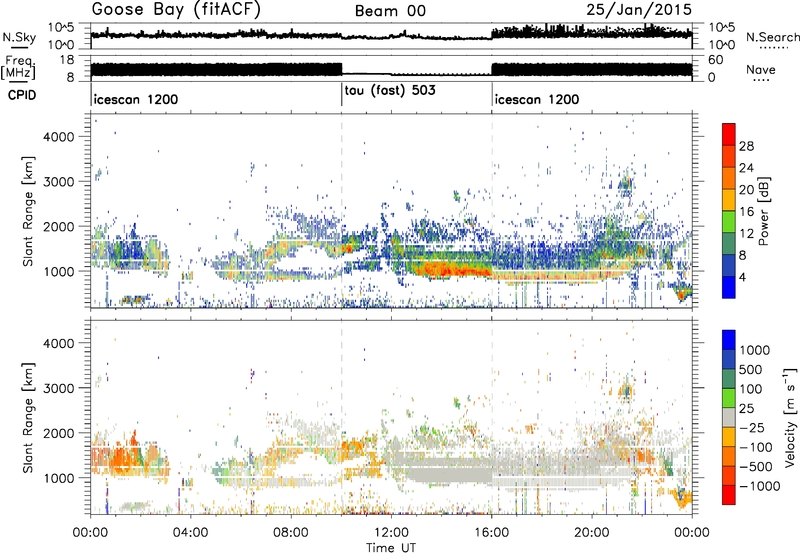
Task: Click the '1000' value on Velocity color bar
Action: click(x=755, y=350)
